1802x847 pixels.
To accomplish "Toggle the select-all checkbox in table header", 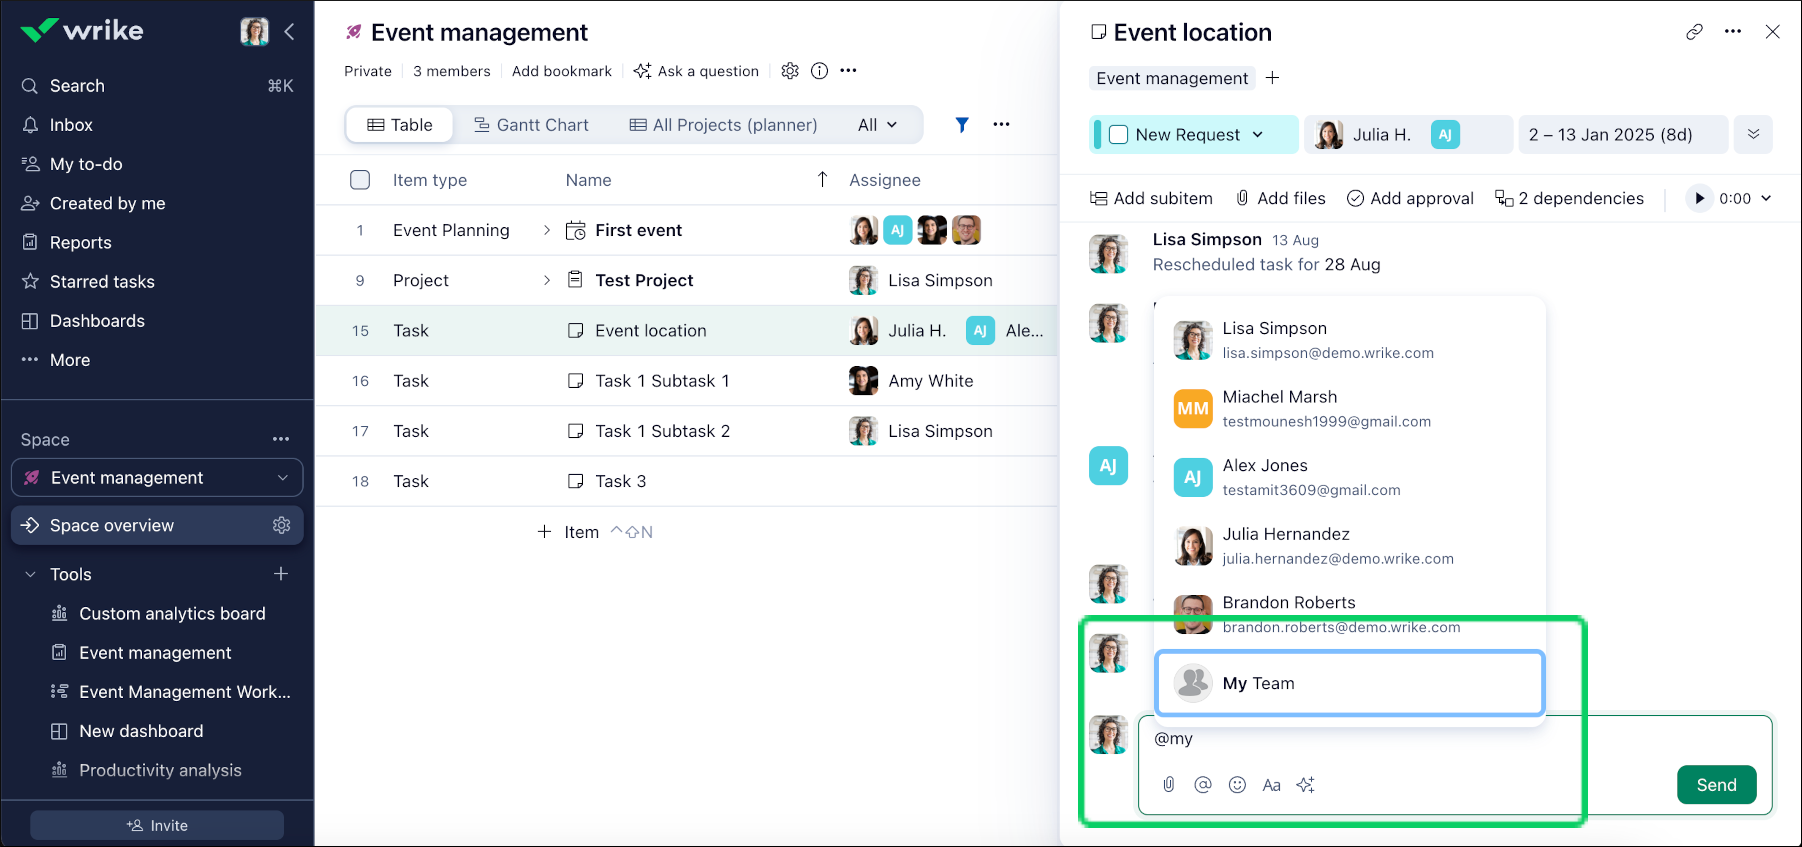I will point(360,180).
